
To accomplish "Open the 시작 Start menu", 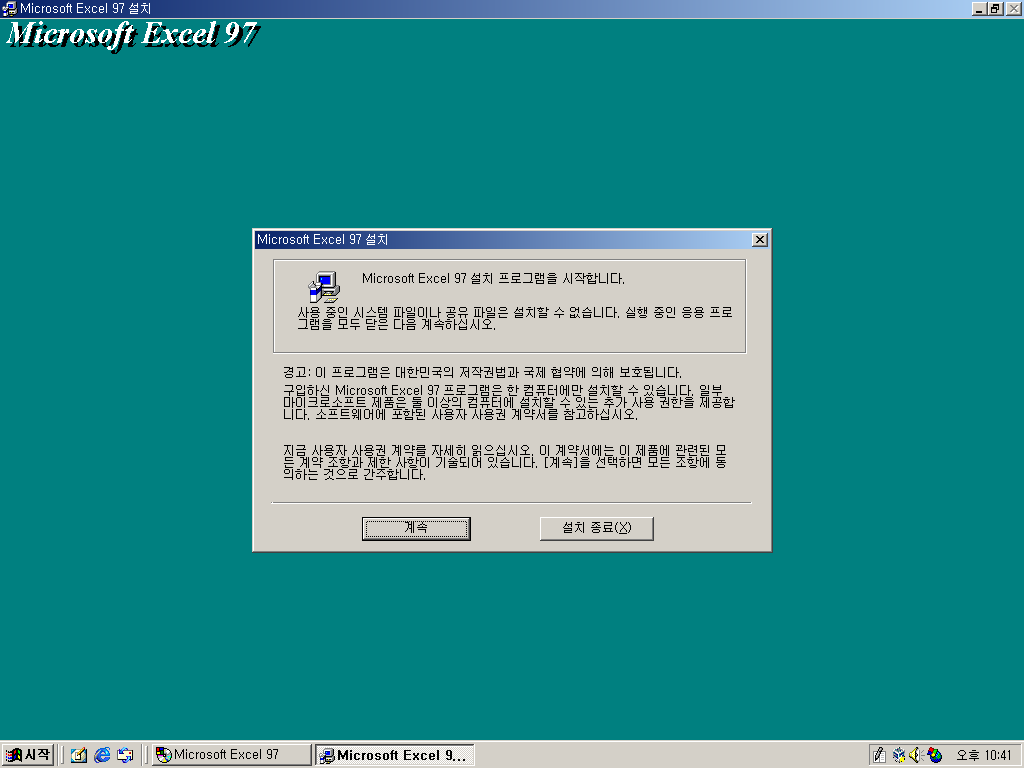I will click(x=27, y=755).
